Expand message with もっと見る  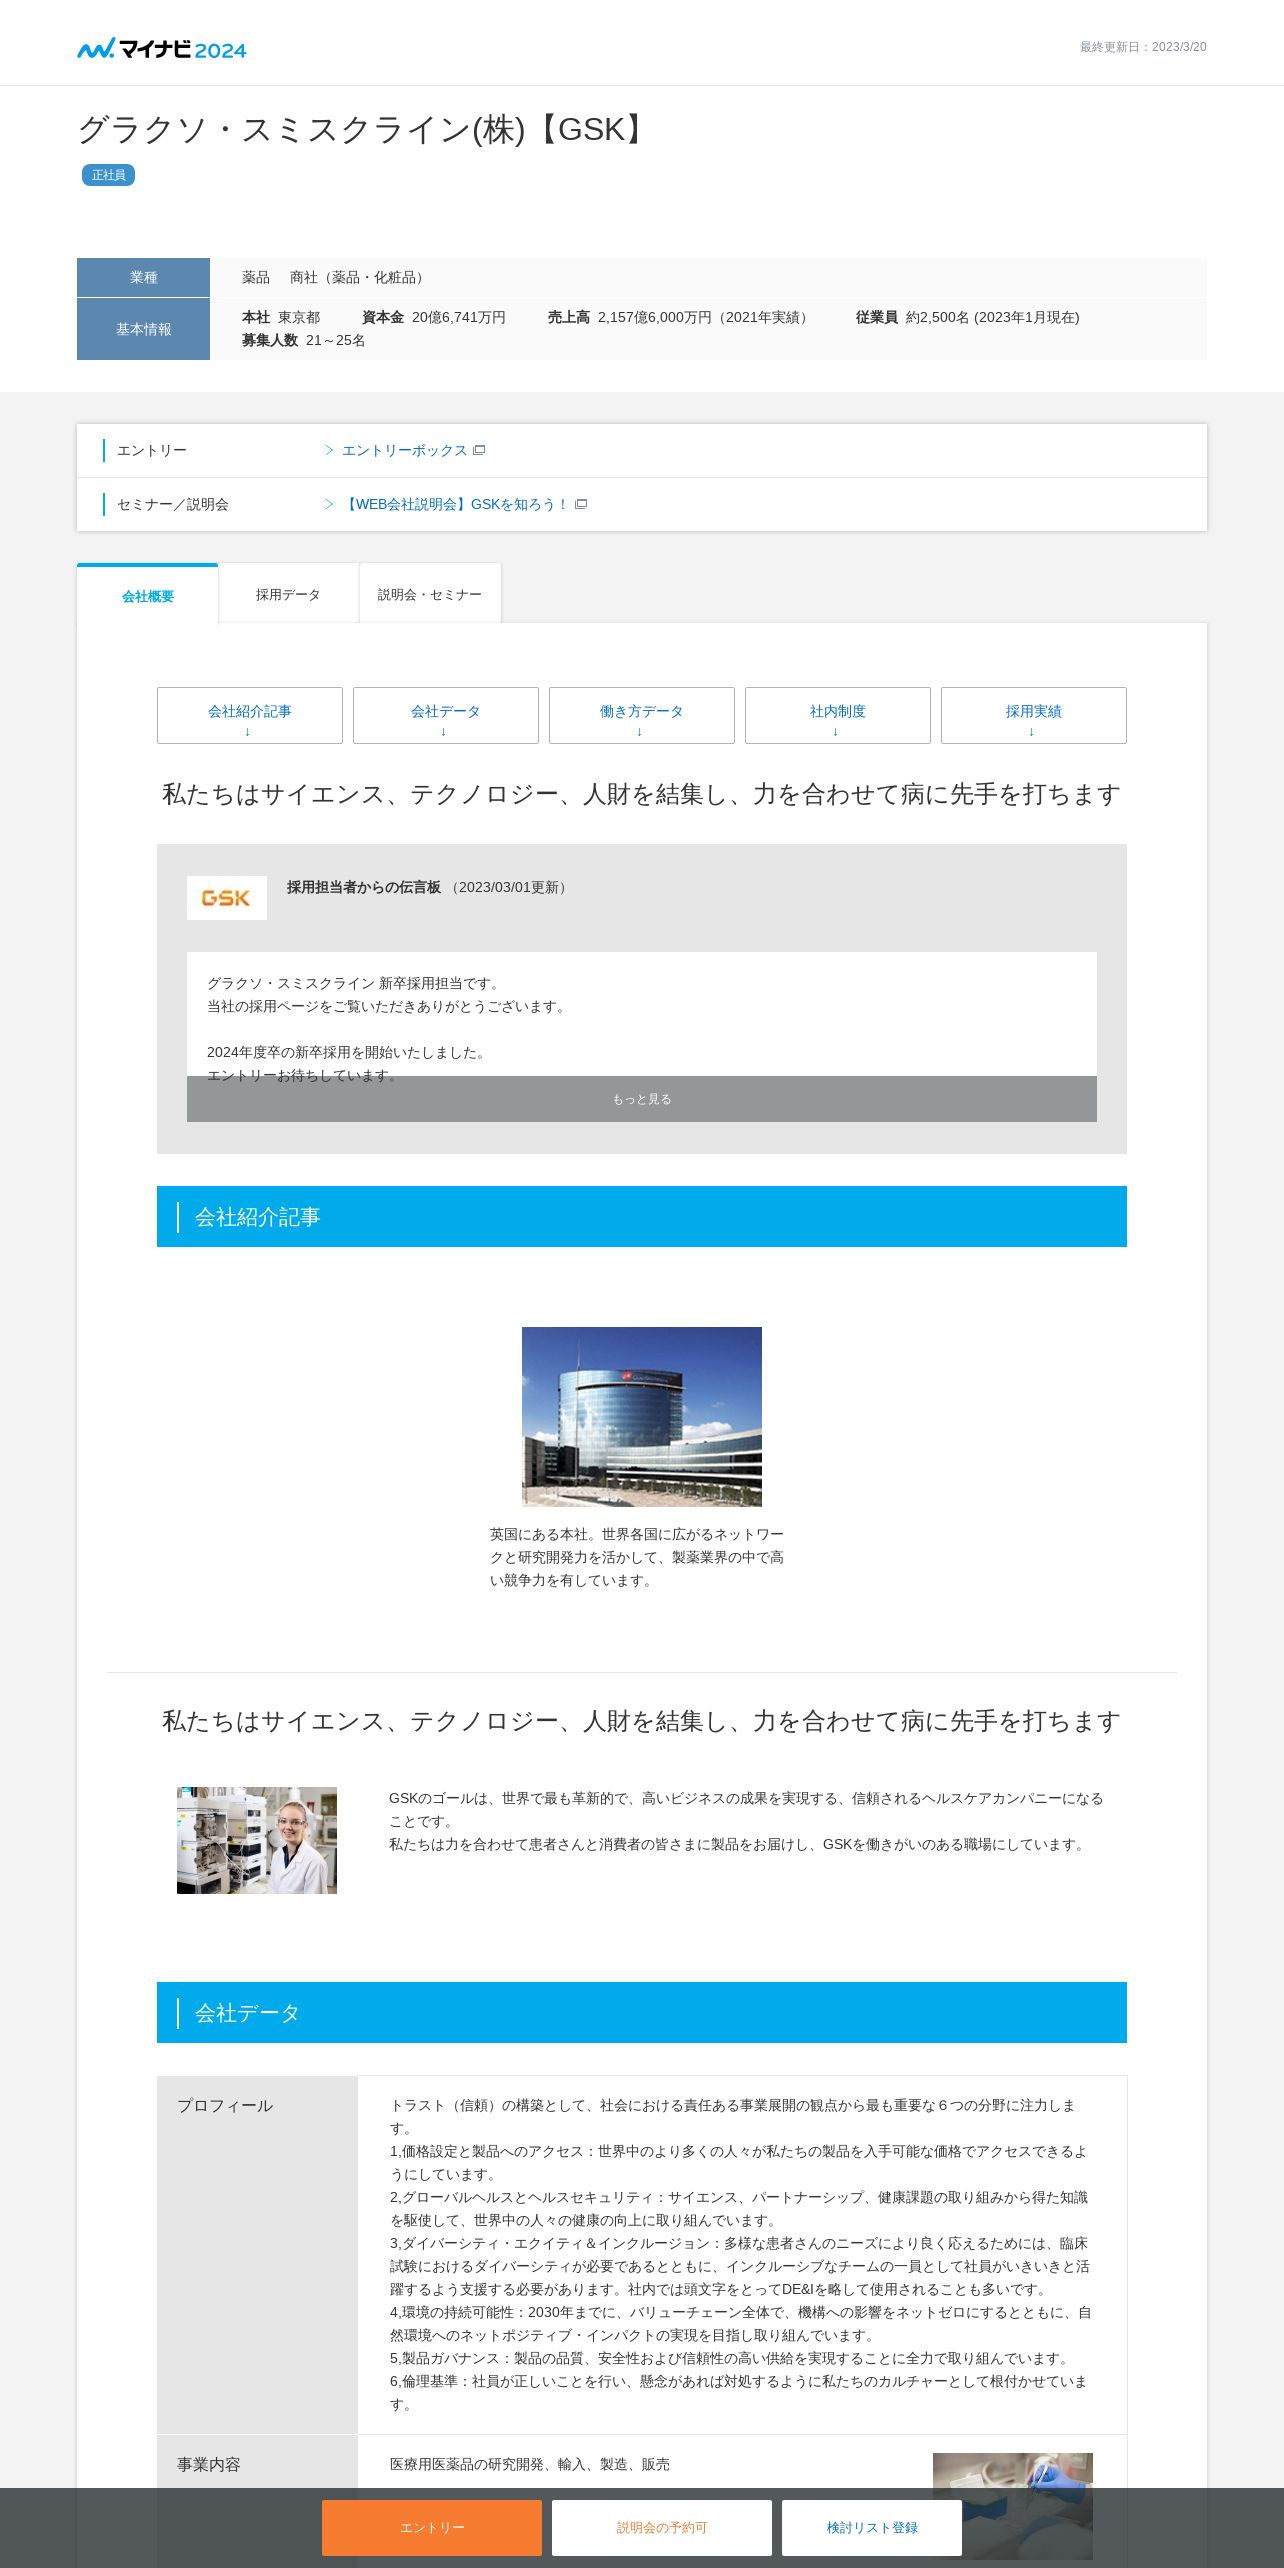tap(642, 1099)
